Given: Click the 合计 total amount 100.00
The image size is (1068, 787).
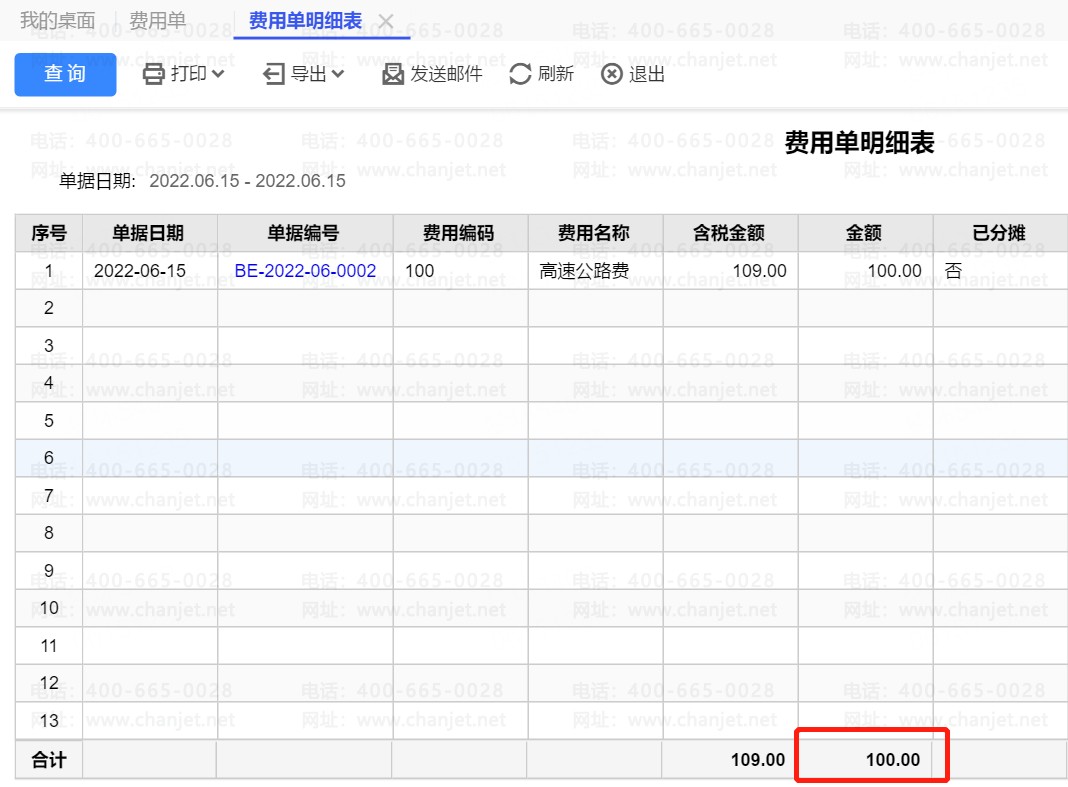Looking at the screenshot, I should [892, 759].
